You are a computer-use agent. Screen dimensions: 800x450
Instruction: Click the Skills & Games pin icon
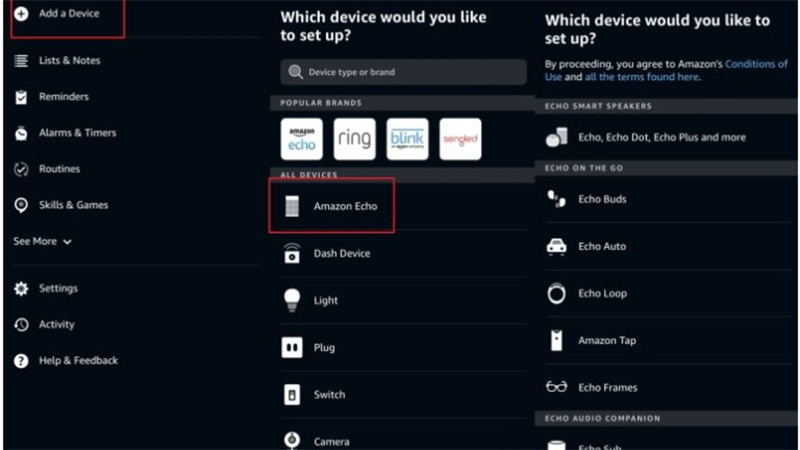point(21,205)
